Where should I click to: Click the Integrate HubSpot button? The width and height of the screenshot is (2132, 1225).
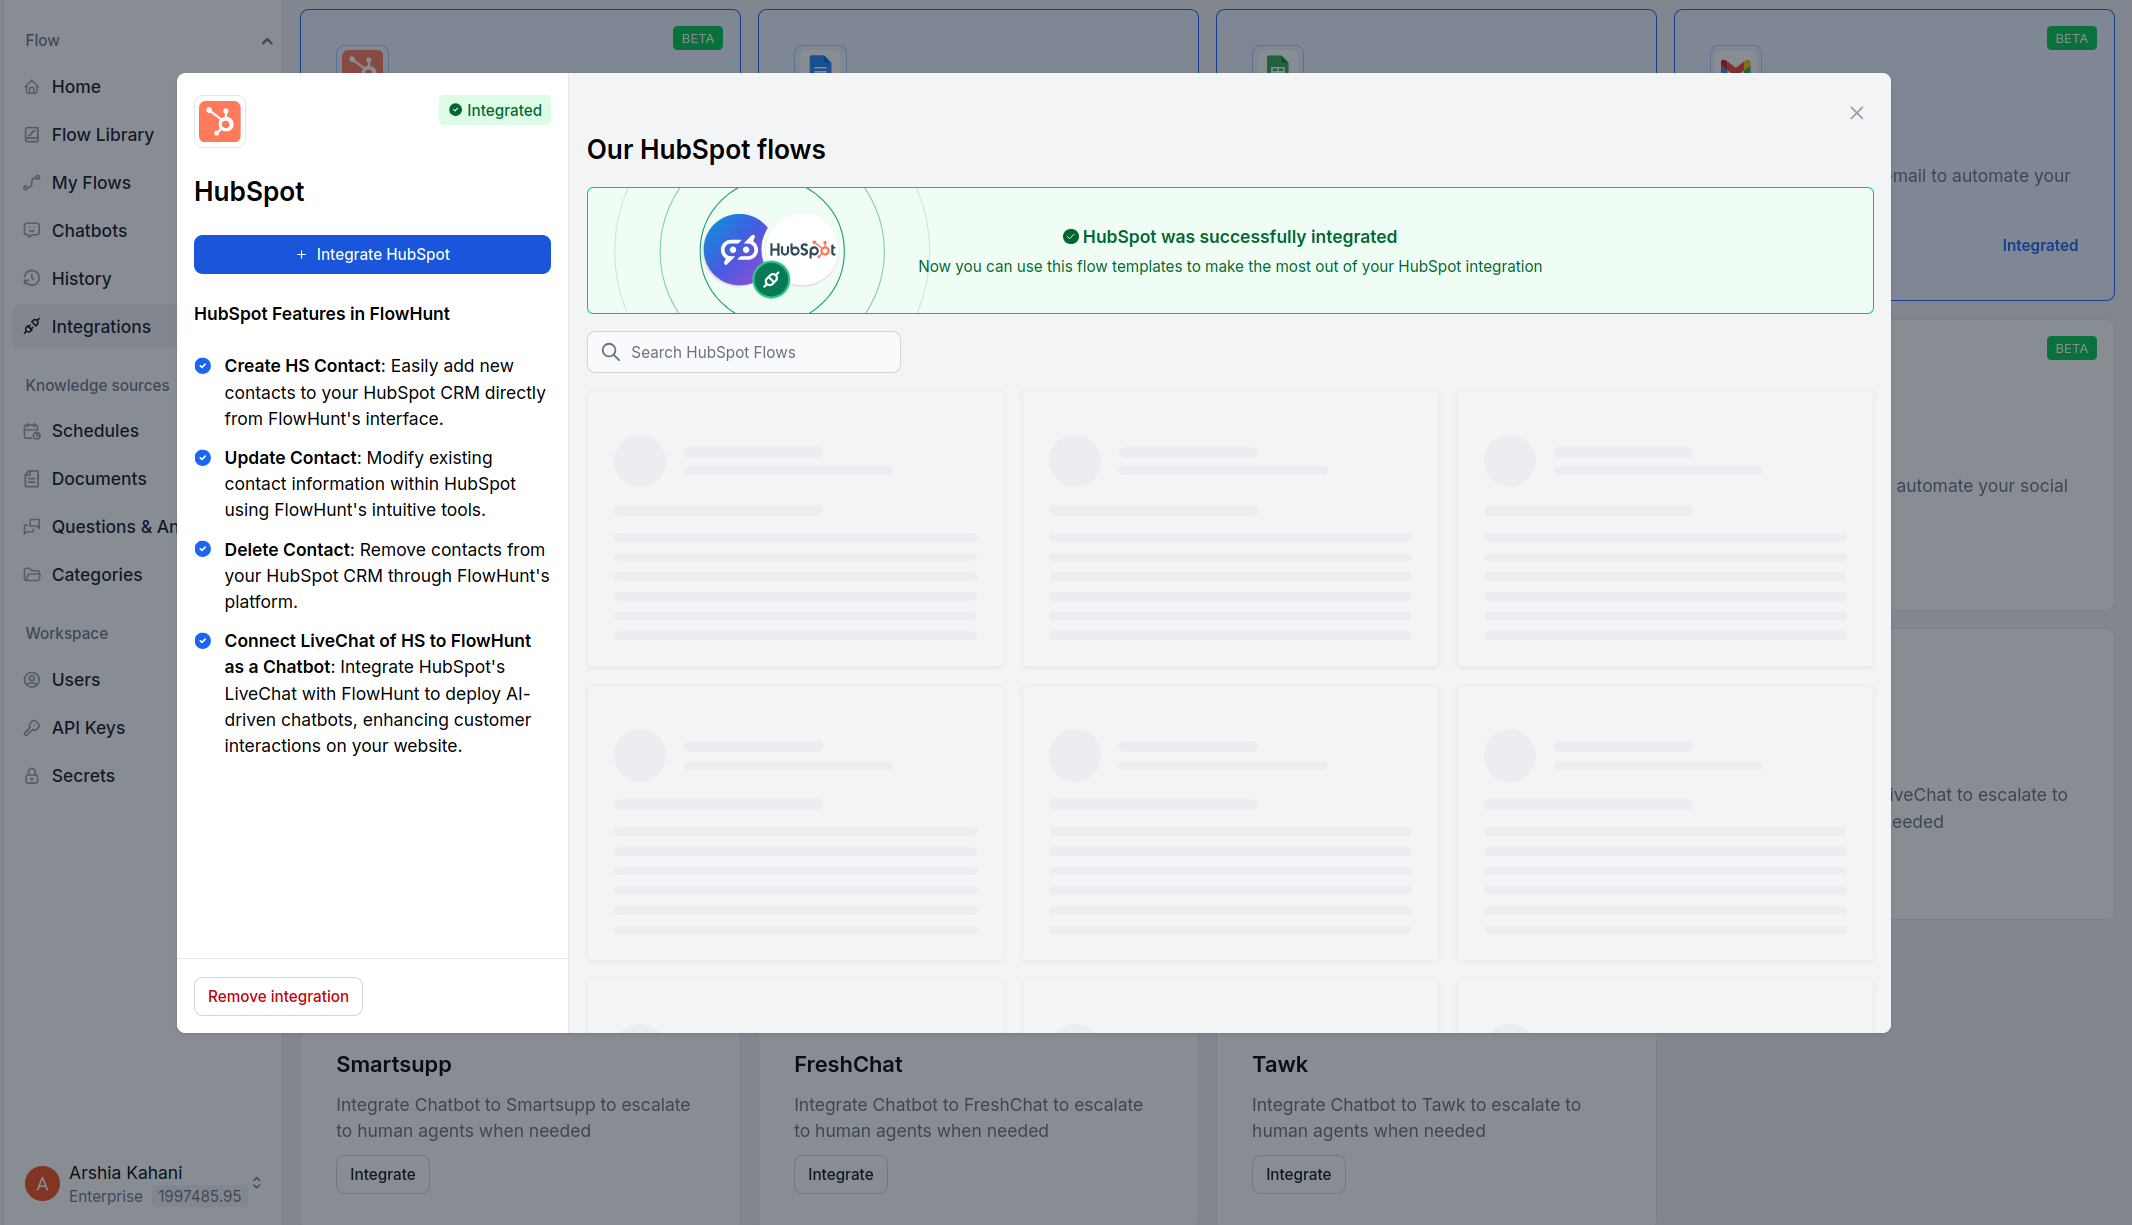coord(371,254)
